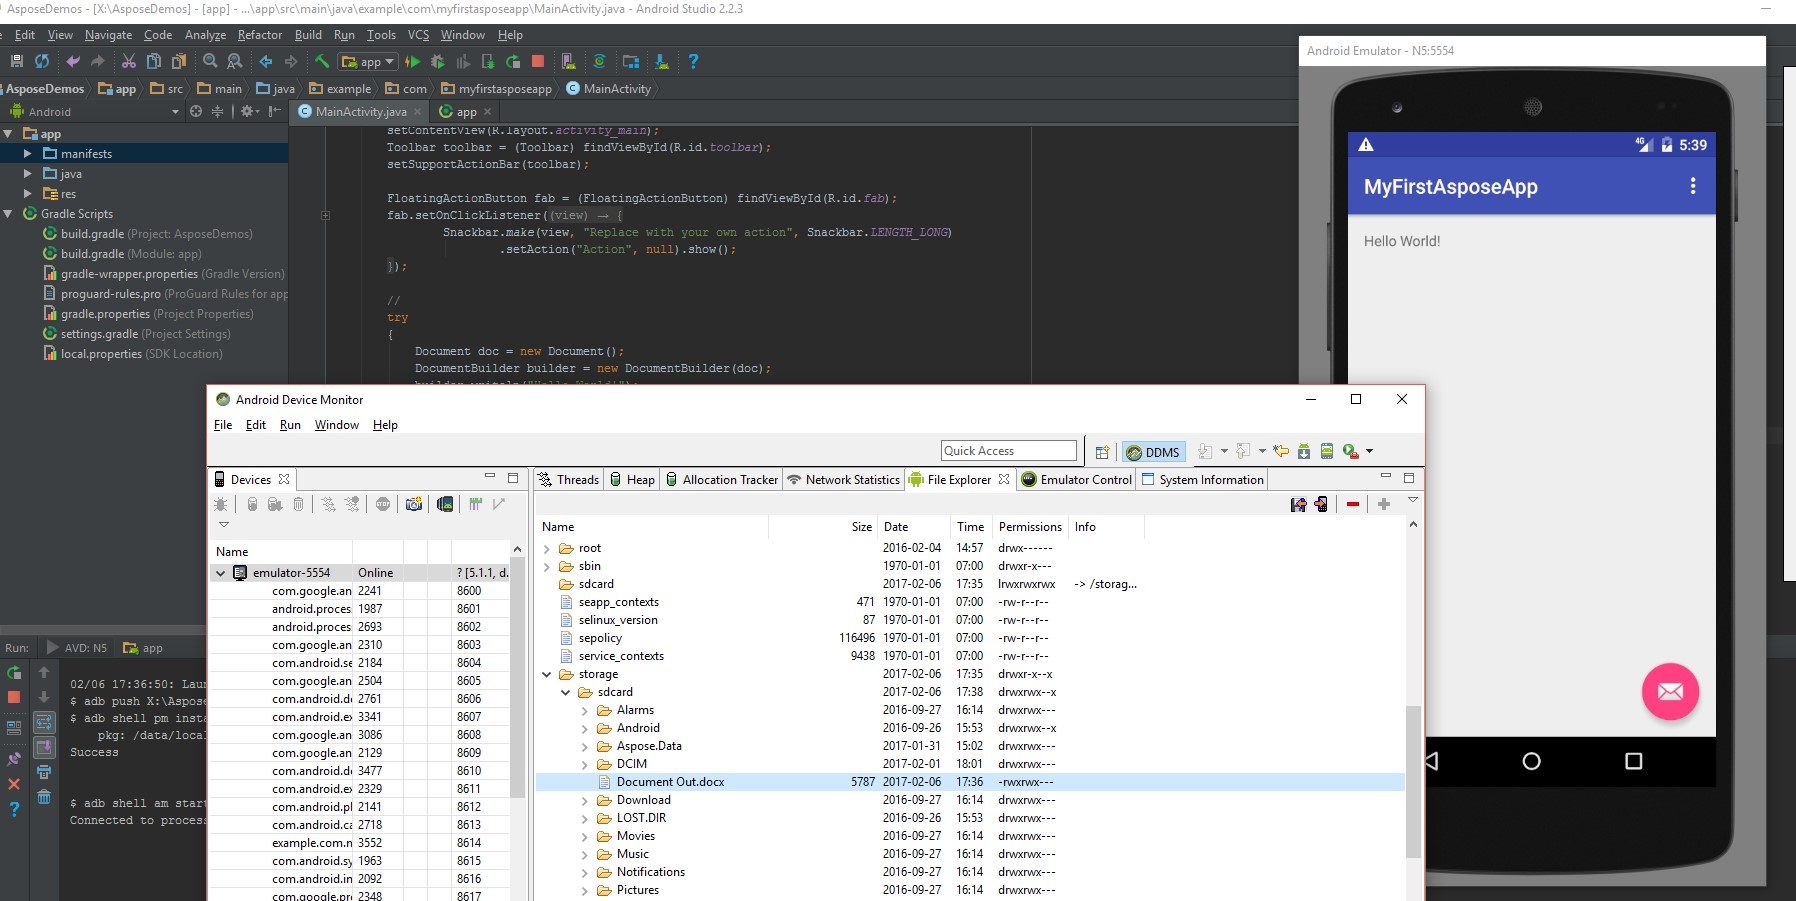1796x901 pixels.
Task: Toggle Update Threads in the Devices toolbar
Action: point(328,505)
